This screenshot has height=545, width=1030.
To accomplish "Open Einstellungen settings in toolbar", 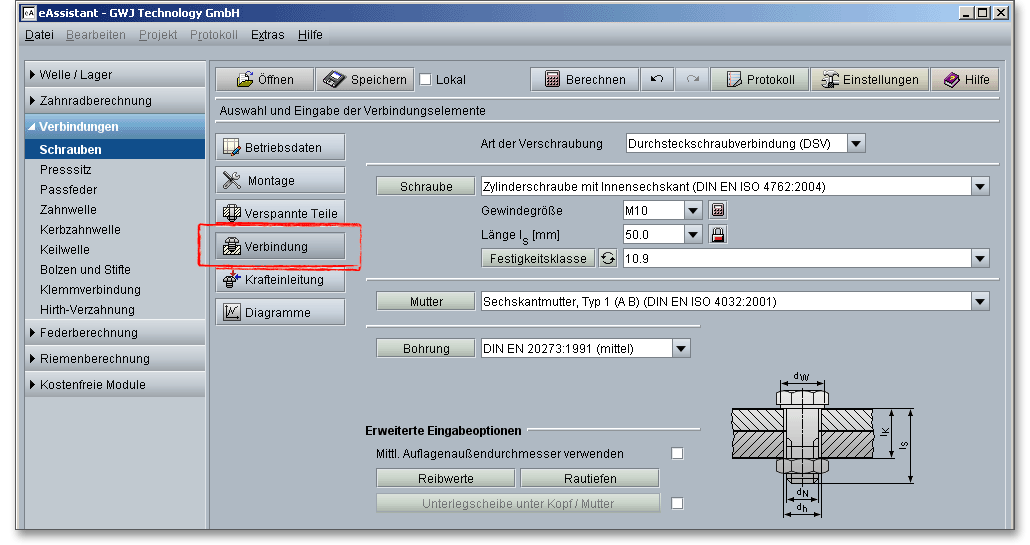I will tap(869, 80).
